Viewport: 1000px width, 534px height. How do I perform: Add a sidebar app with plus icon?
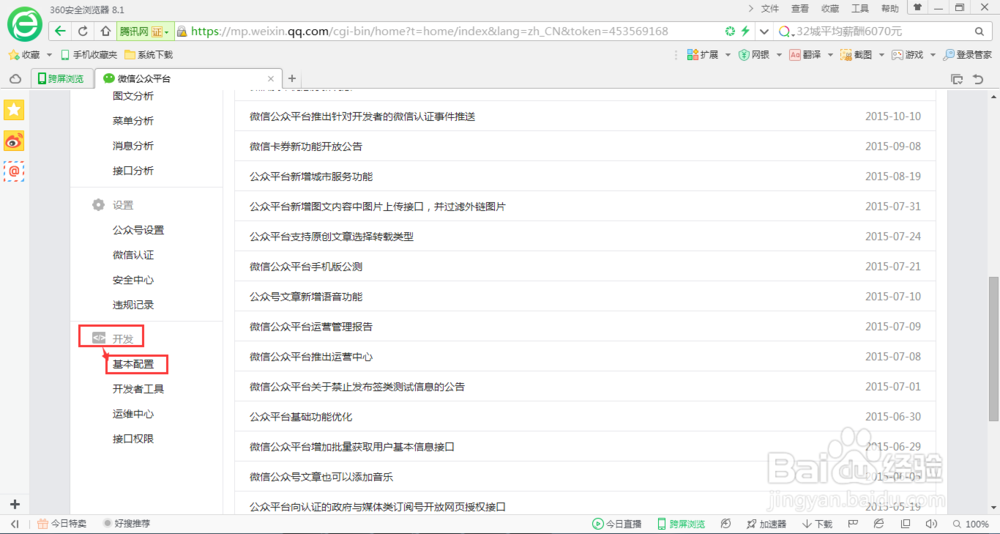15,504
